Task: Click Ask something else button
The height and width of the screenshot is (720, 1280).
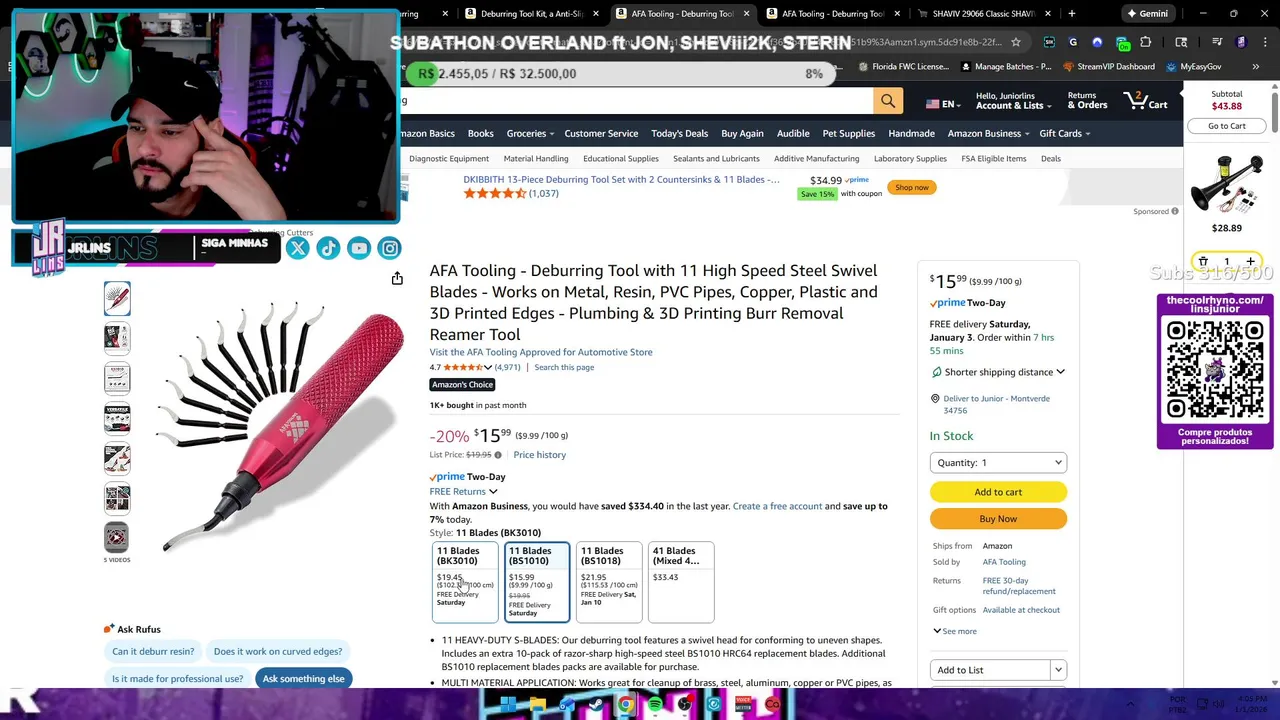Action: [303, 679]
